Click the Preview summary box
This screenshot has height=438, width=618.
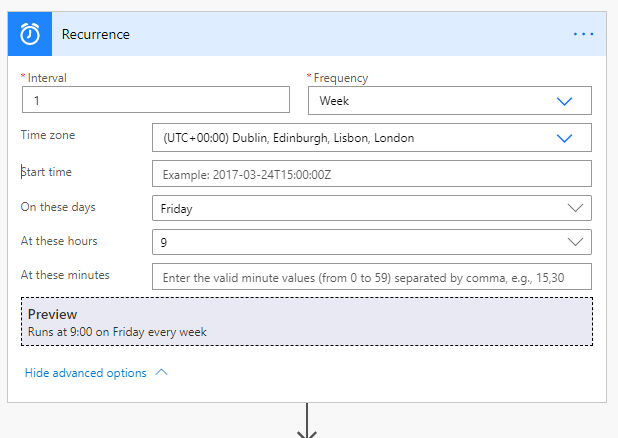306,322
